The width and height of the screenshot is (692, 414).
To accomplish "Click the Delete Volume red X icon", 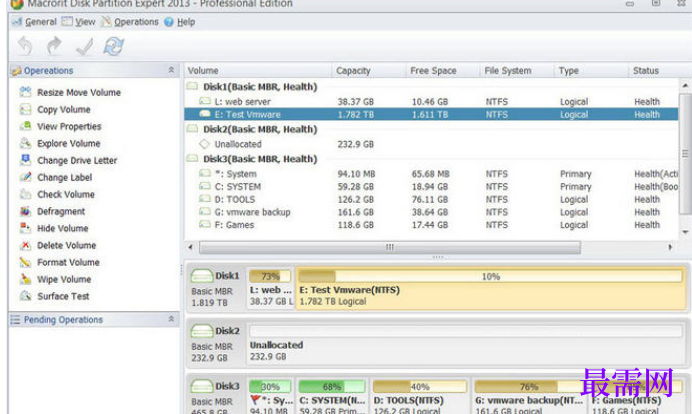I will pos(26,245).
